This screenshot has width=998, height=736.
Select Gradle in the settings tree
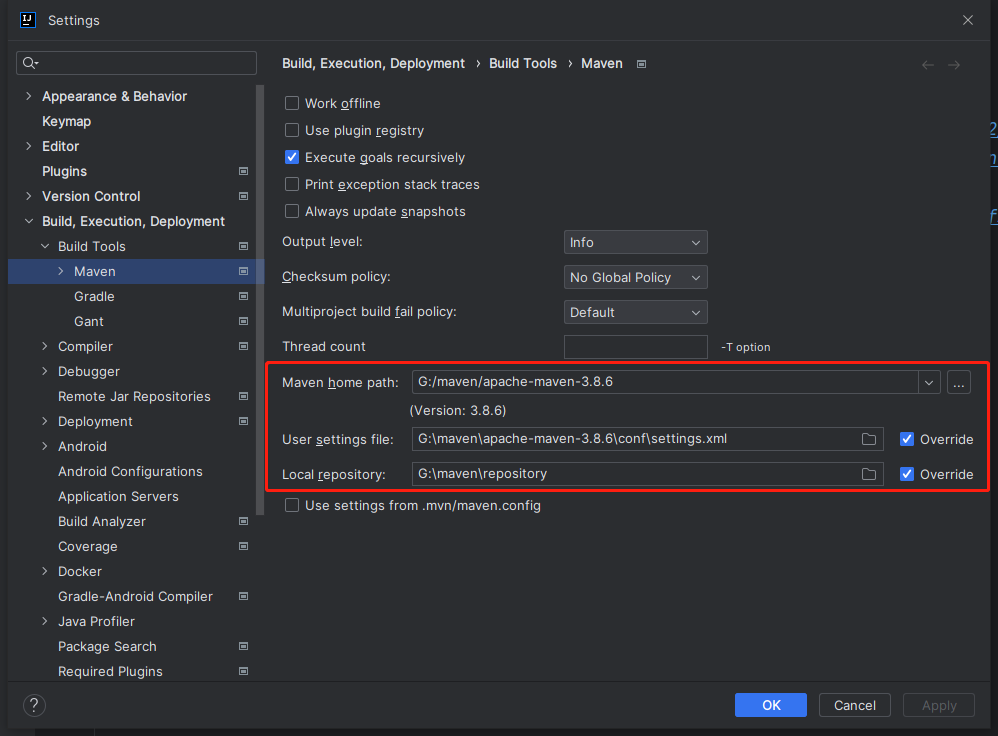pyautogui.click(x=94, y=297)
